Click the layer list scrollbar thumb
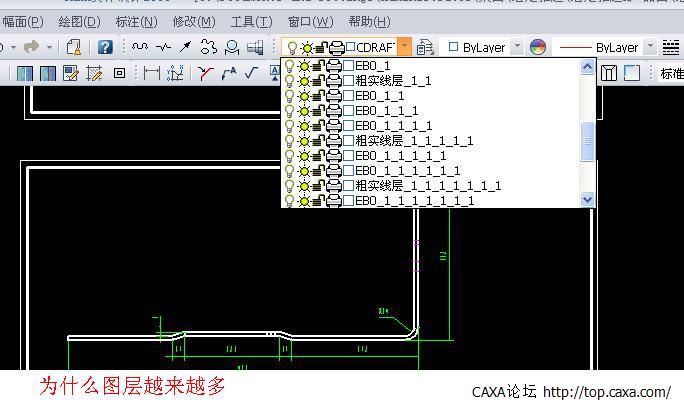Viewport: 684px width, 406px height. click(x=588, y=141)
